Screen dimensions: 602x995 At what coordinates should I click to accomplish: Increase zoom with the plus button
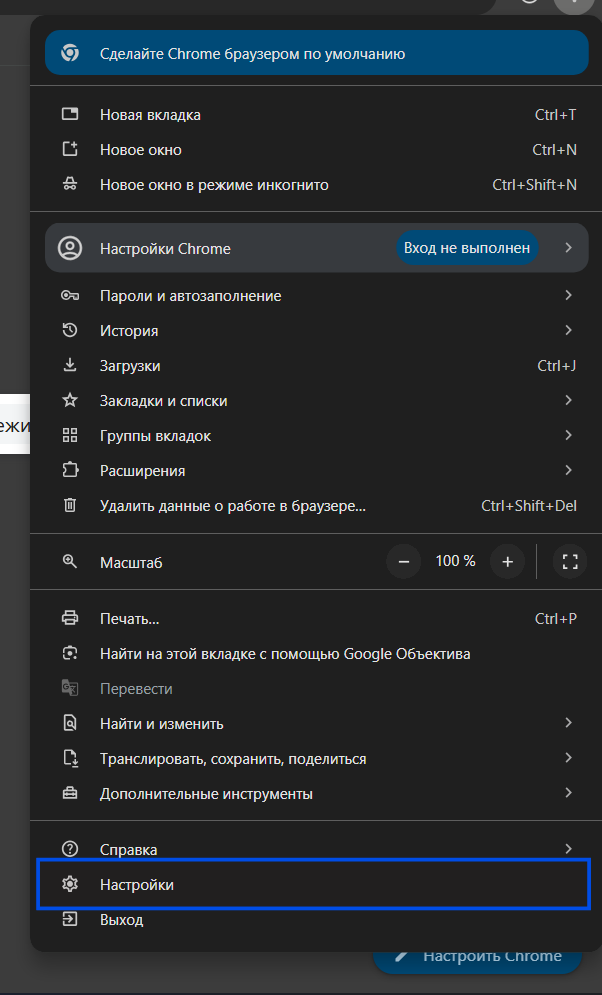[508, 562]
